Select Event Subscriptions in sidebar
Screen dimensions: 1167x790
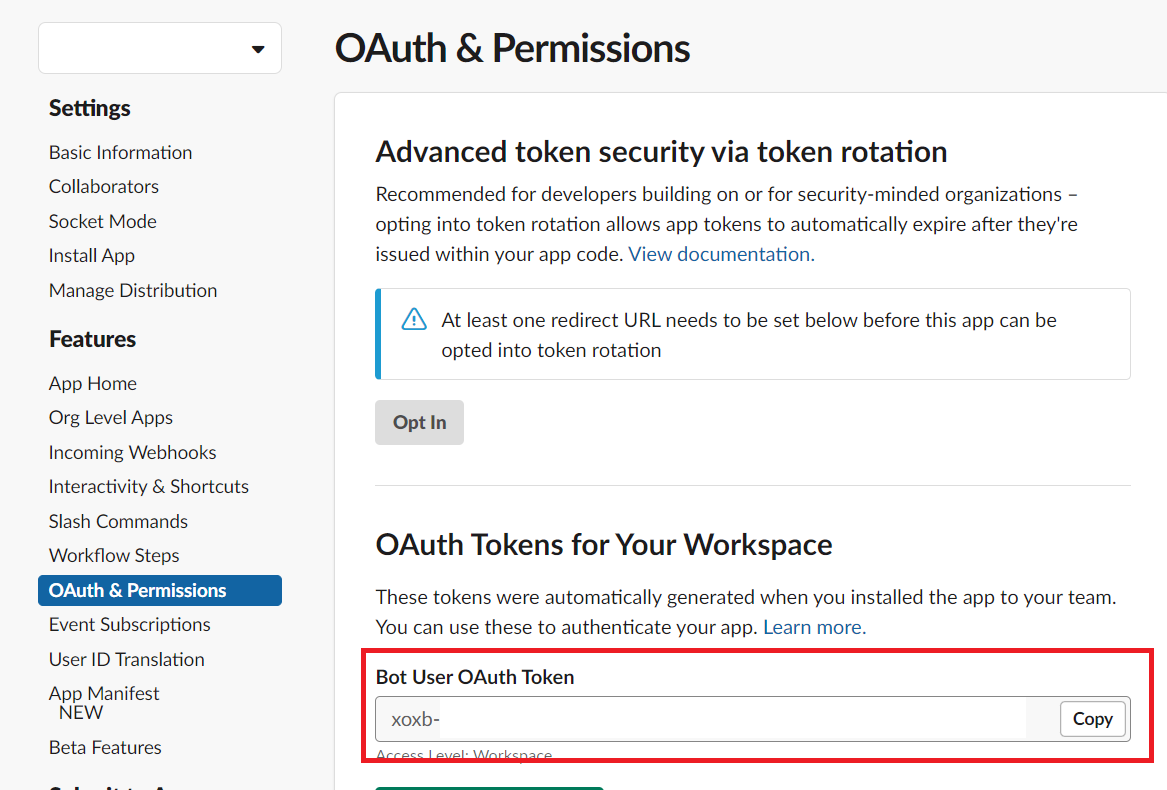pos(130,625)
